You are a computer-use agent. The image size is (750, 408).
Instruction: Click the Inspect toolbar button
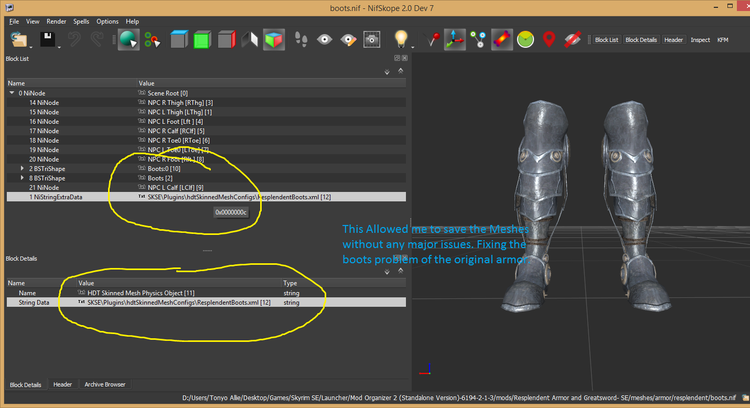coord(700,40)
